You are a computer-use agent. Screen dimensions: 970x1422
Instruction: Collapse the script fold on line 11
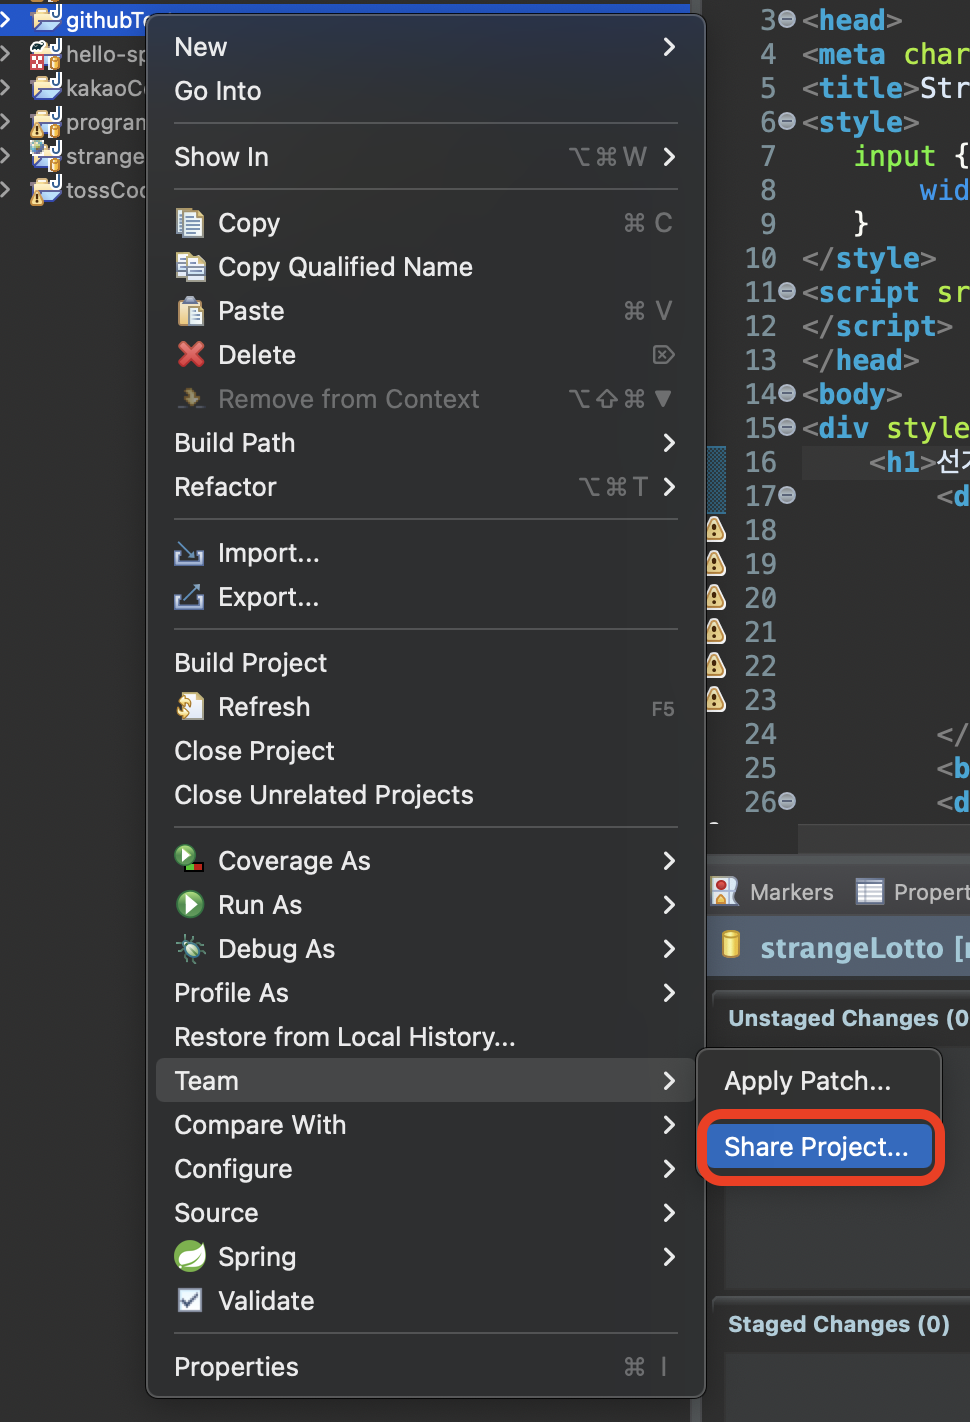[x=787, y=292]
